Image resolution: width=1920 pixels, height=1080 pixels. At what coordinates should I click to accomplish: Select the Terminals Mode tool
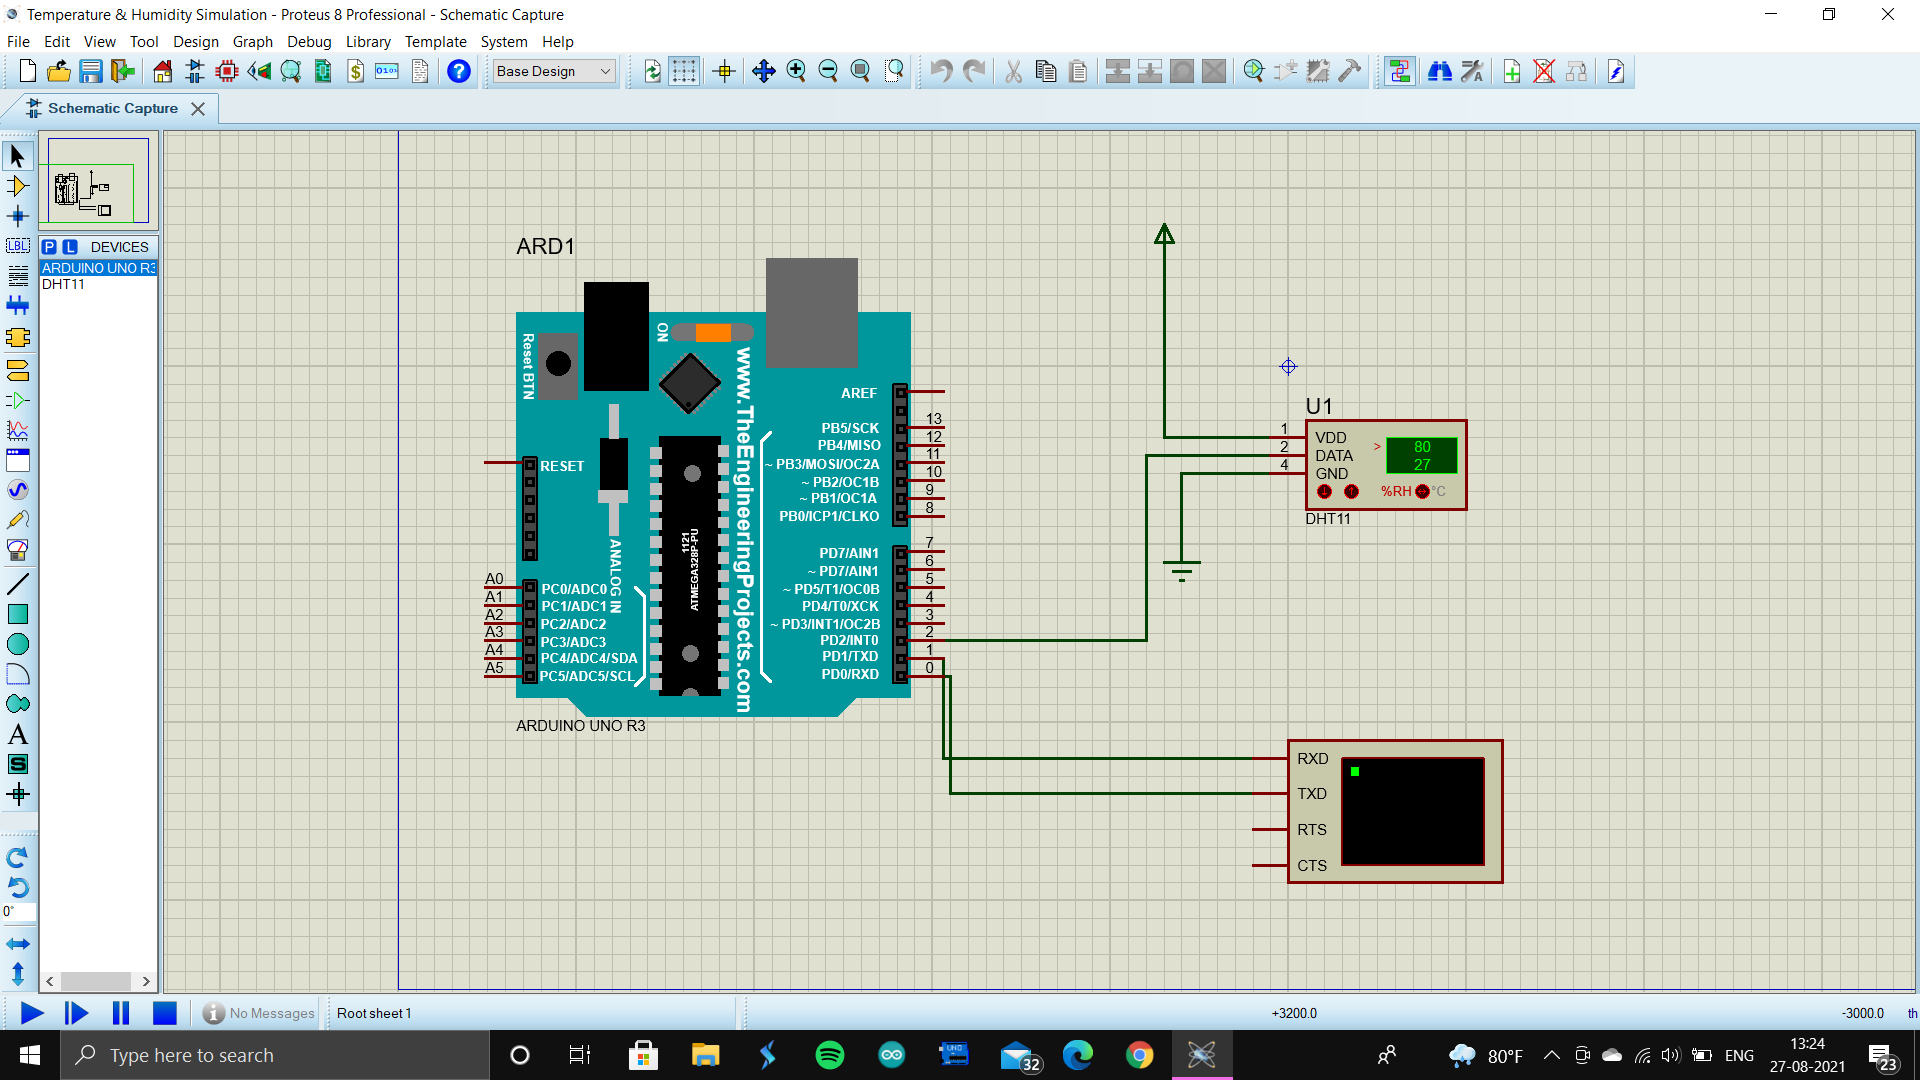coord(17,370)
